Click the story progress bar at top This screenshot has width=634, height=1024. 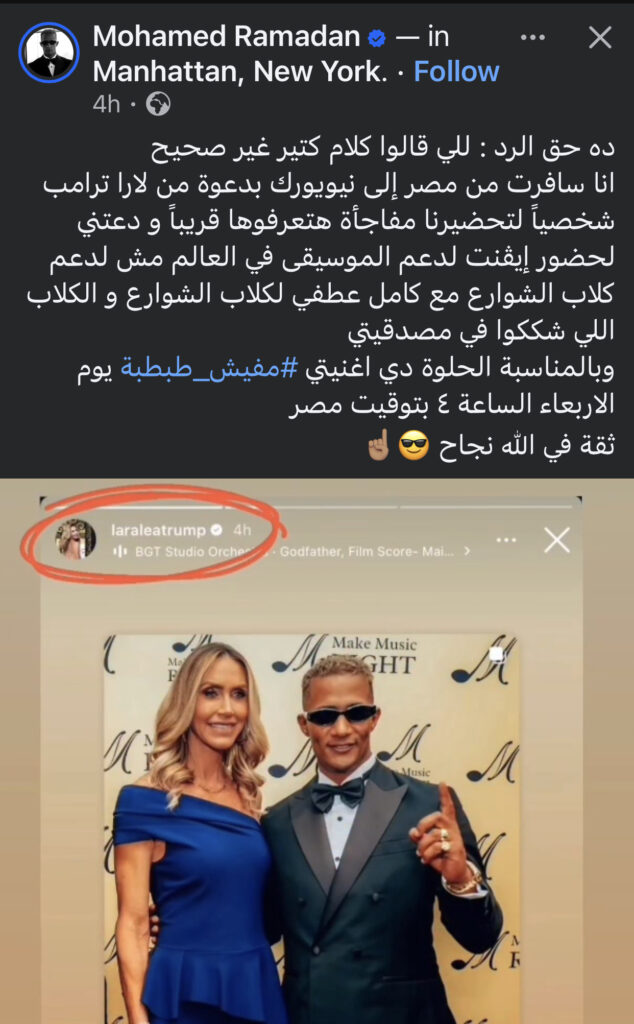click(x=311, y=506)
